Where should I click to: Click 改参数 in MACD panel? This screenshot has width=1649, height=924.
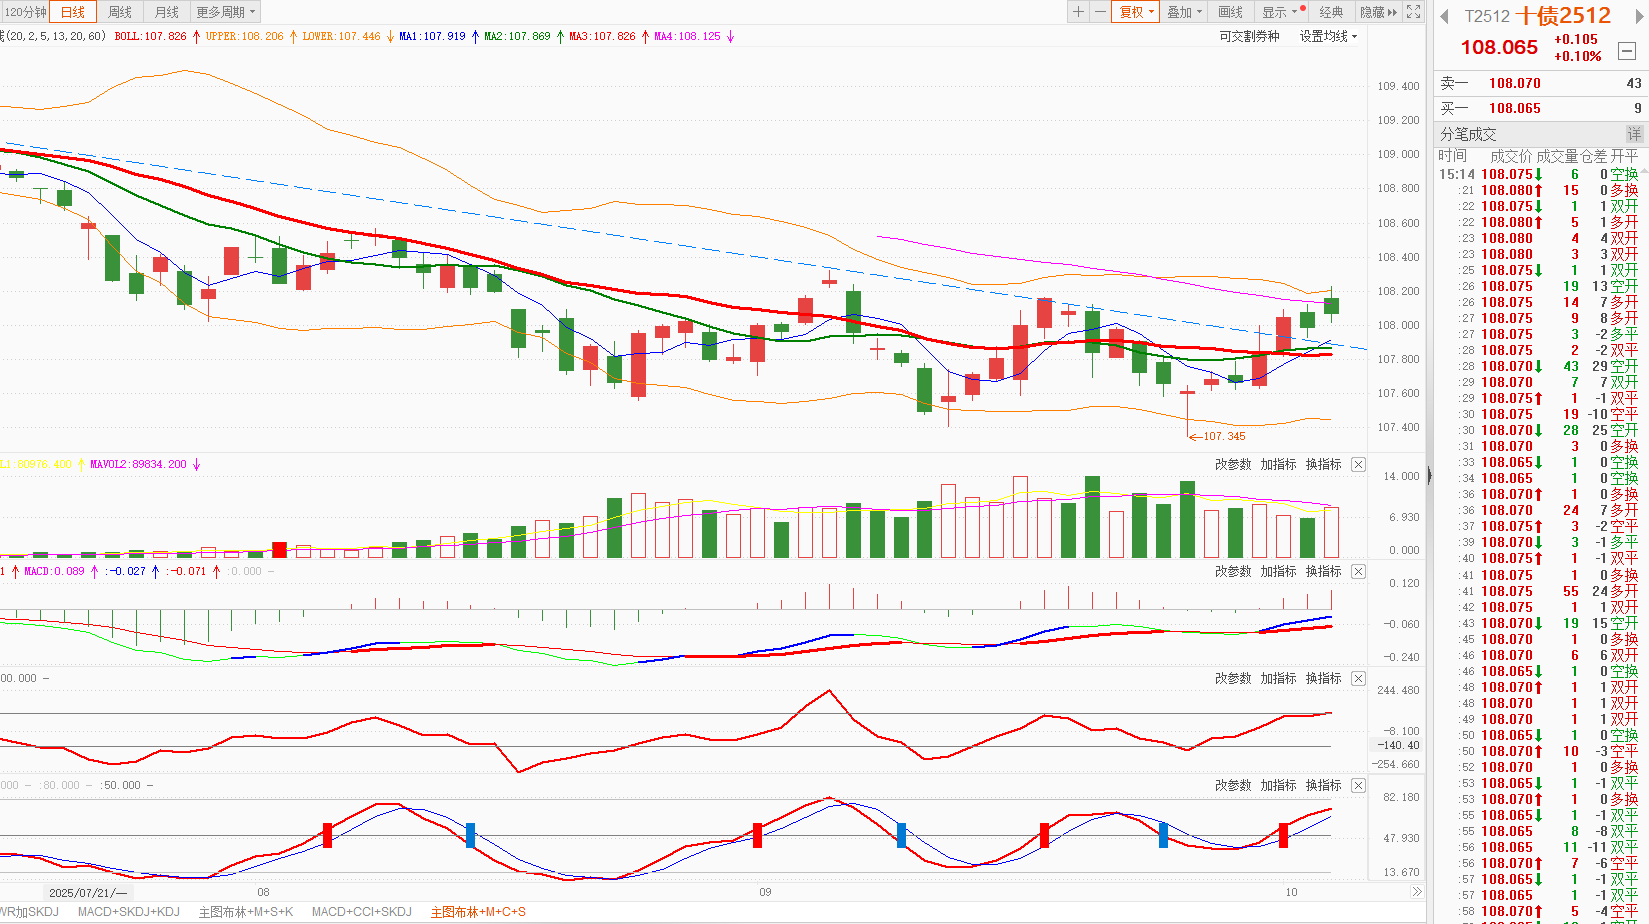pos(1233,571)
